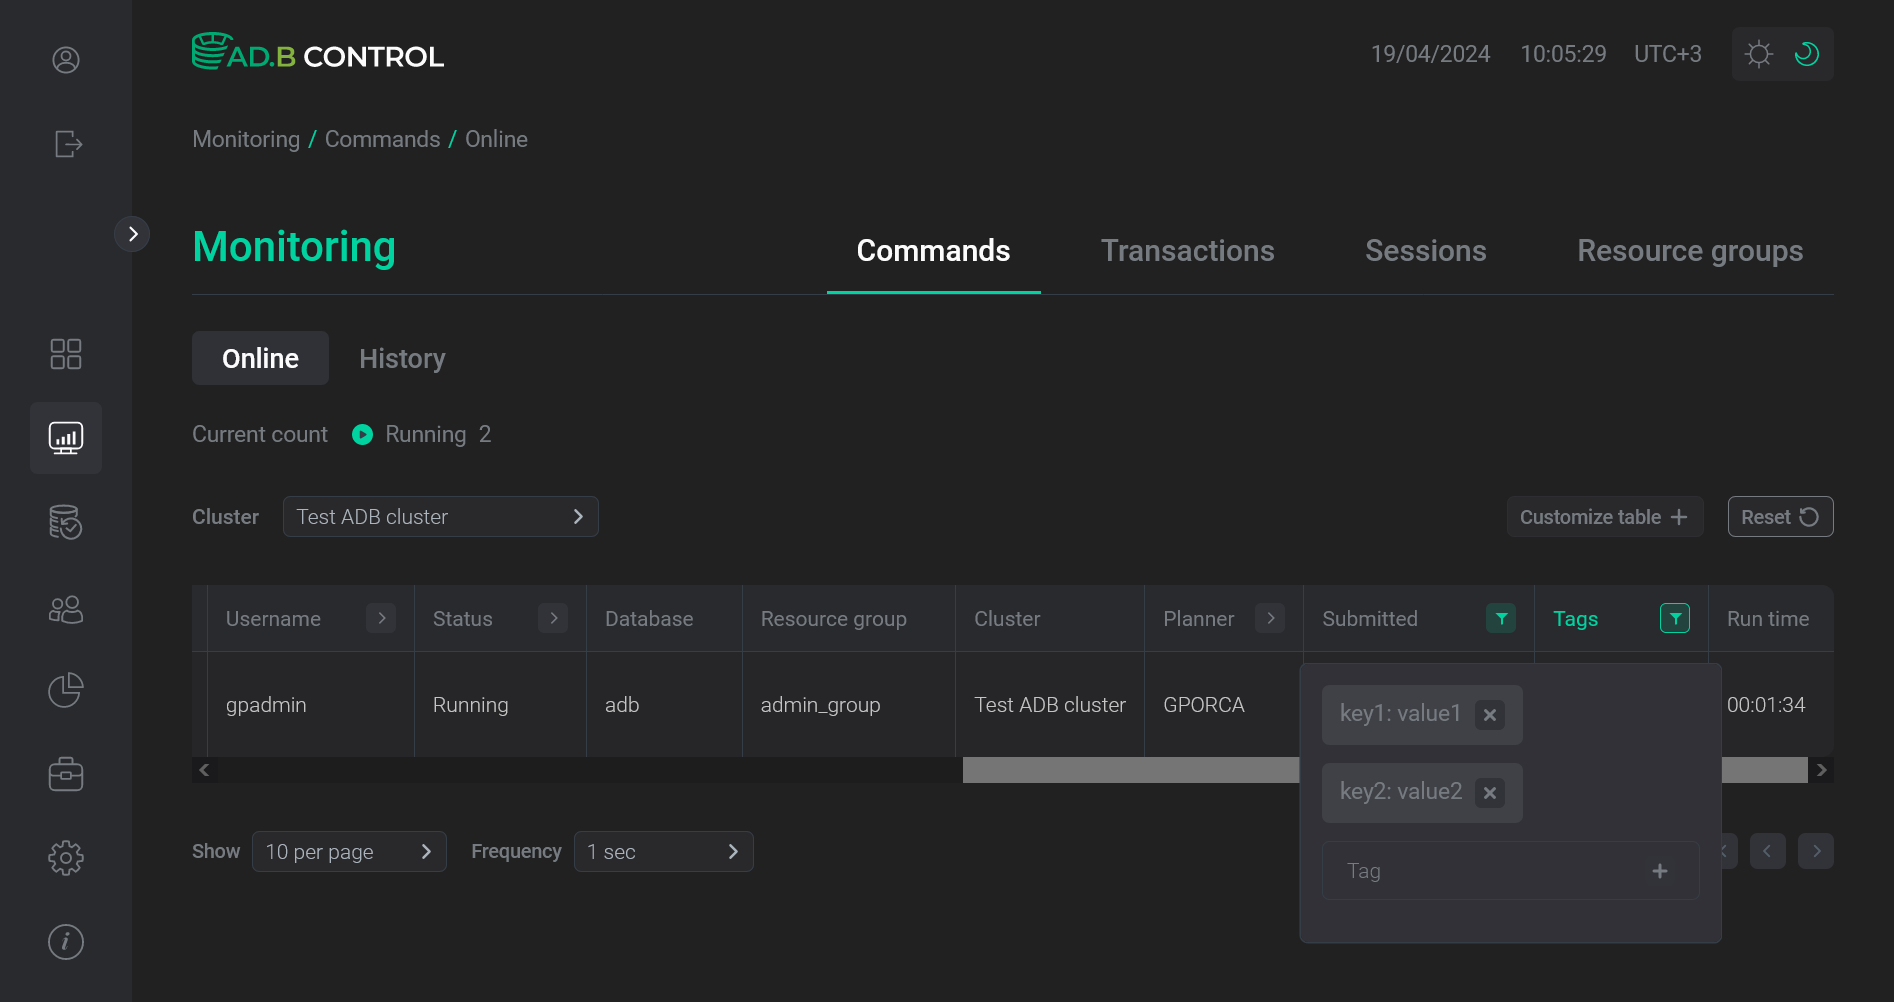Open the Cluster selection dropdown
The image size is (1894, 1002).
tap(440, 516)
